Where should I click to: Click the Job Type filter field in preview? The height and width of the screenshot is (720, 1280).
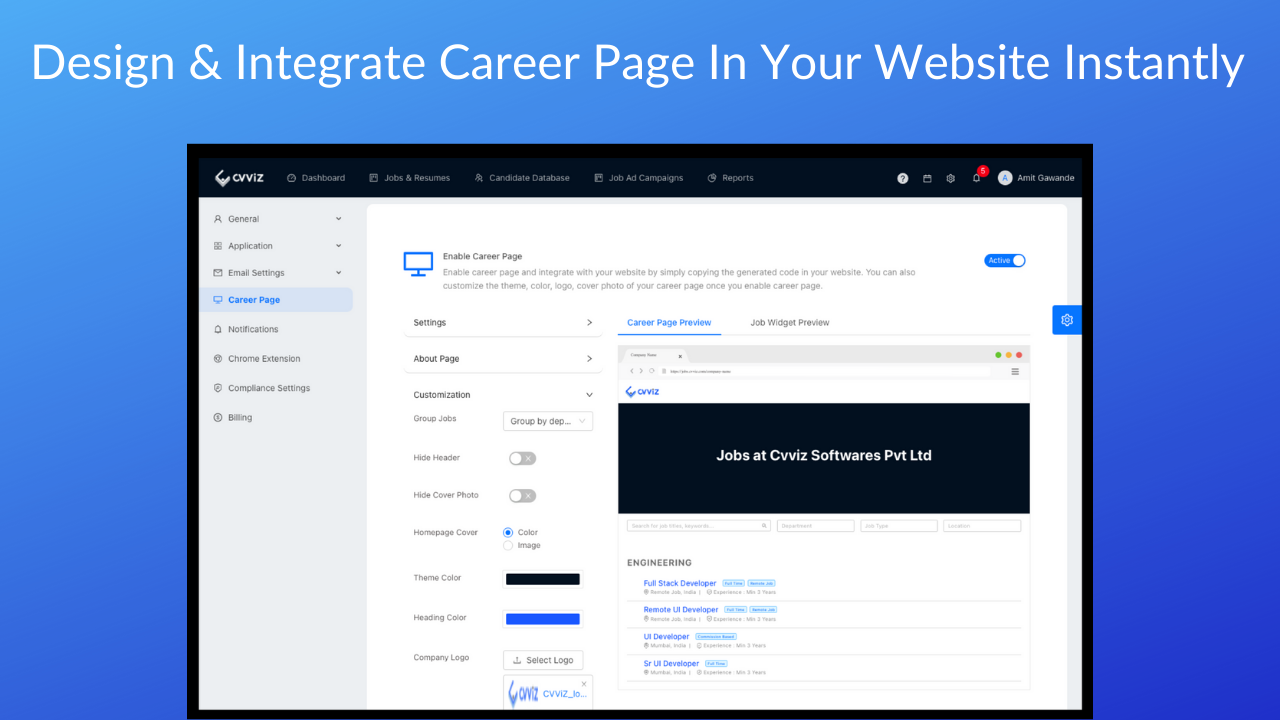[899, 526]
